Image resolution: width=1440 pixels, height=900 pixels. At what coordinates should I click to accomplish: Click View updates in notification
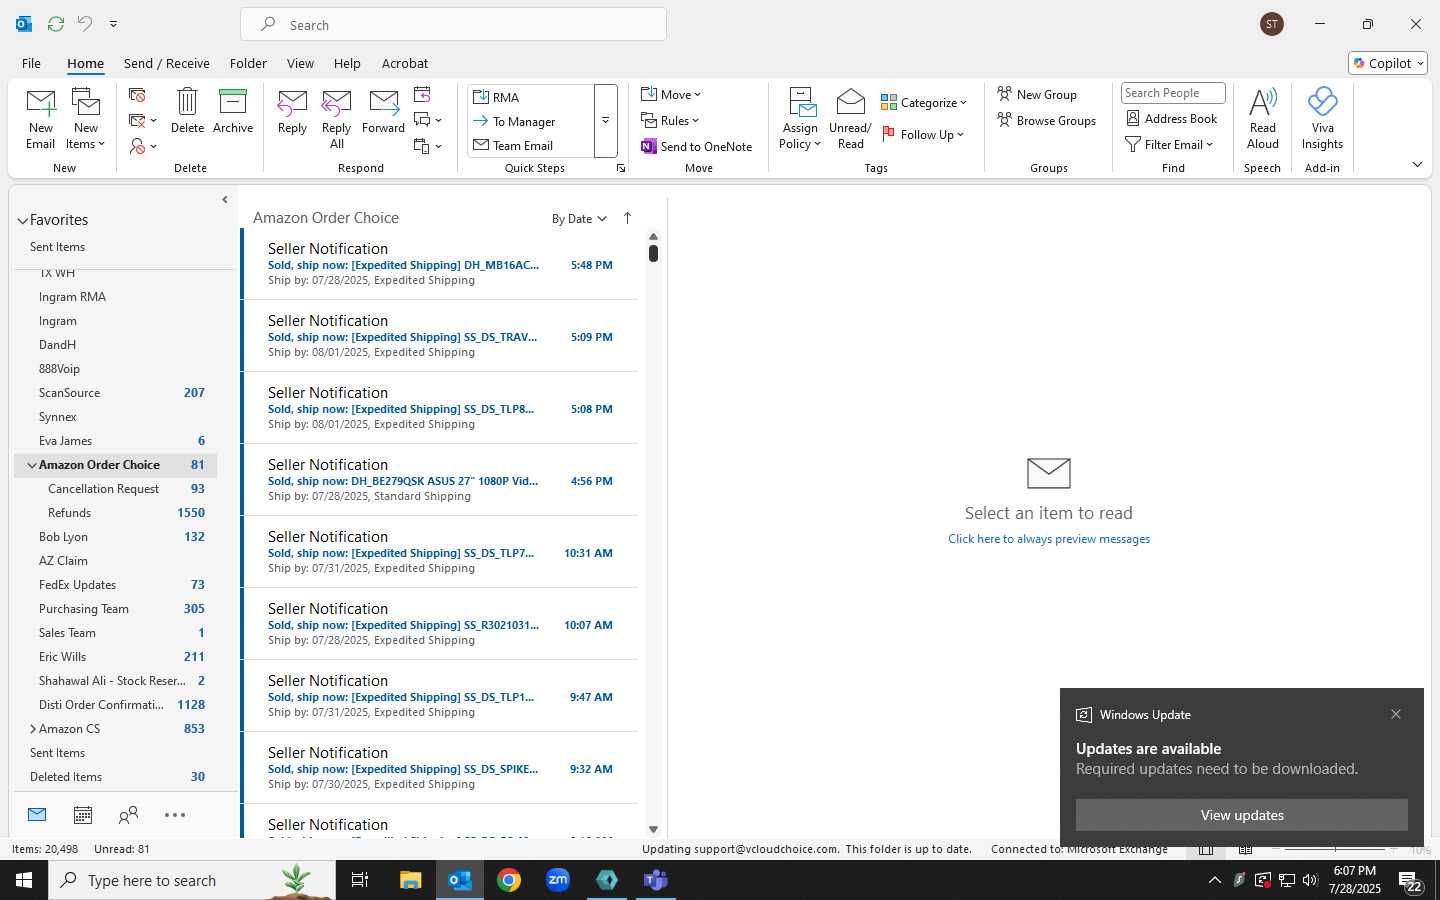(x=1241, y=815)
